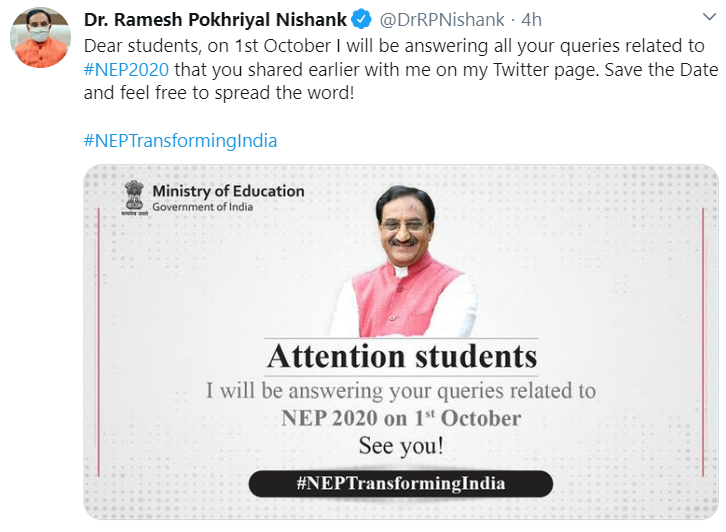
Task: Click the "See you!" banner text
Action: click(400, 446)
